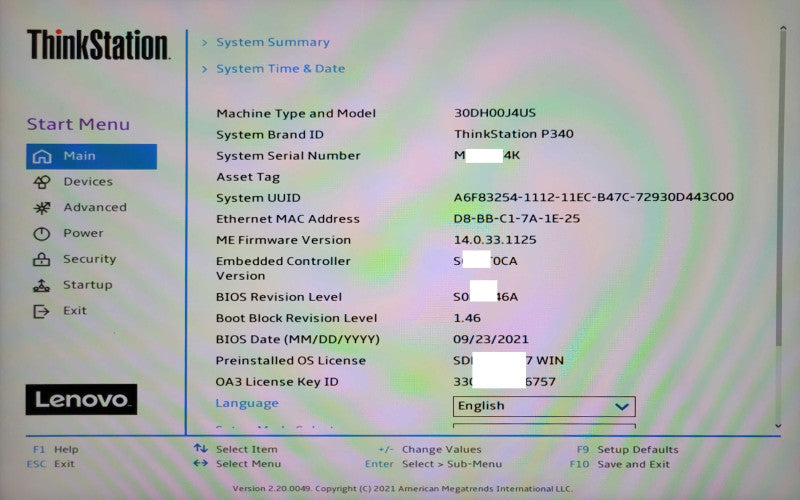Click the Advanced gear icon
The height and width of the screenshot is (500, 800).
click(x=42, y=208)
